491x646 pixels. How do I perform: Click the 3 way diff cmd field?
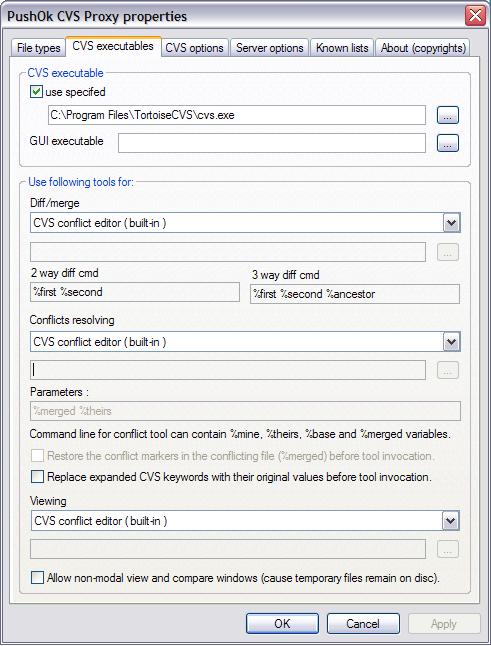point(355,294)
